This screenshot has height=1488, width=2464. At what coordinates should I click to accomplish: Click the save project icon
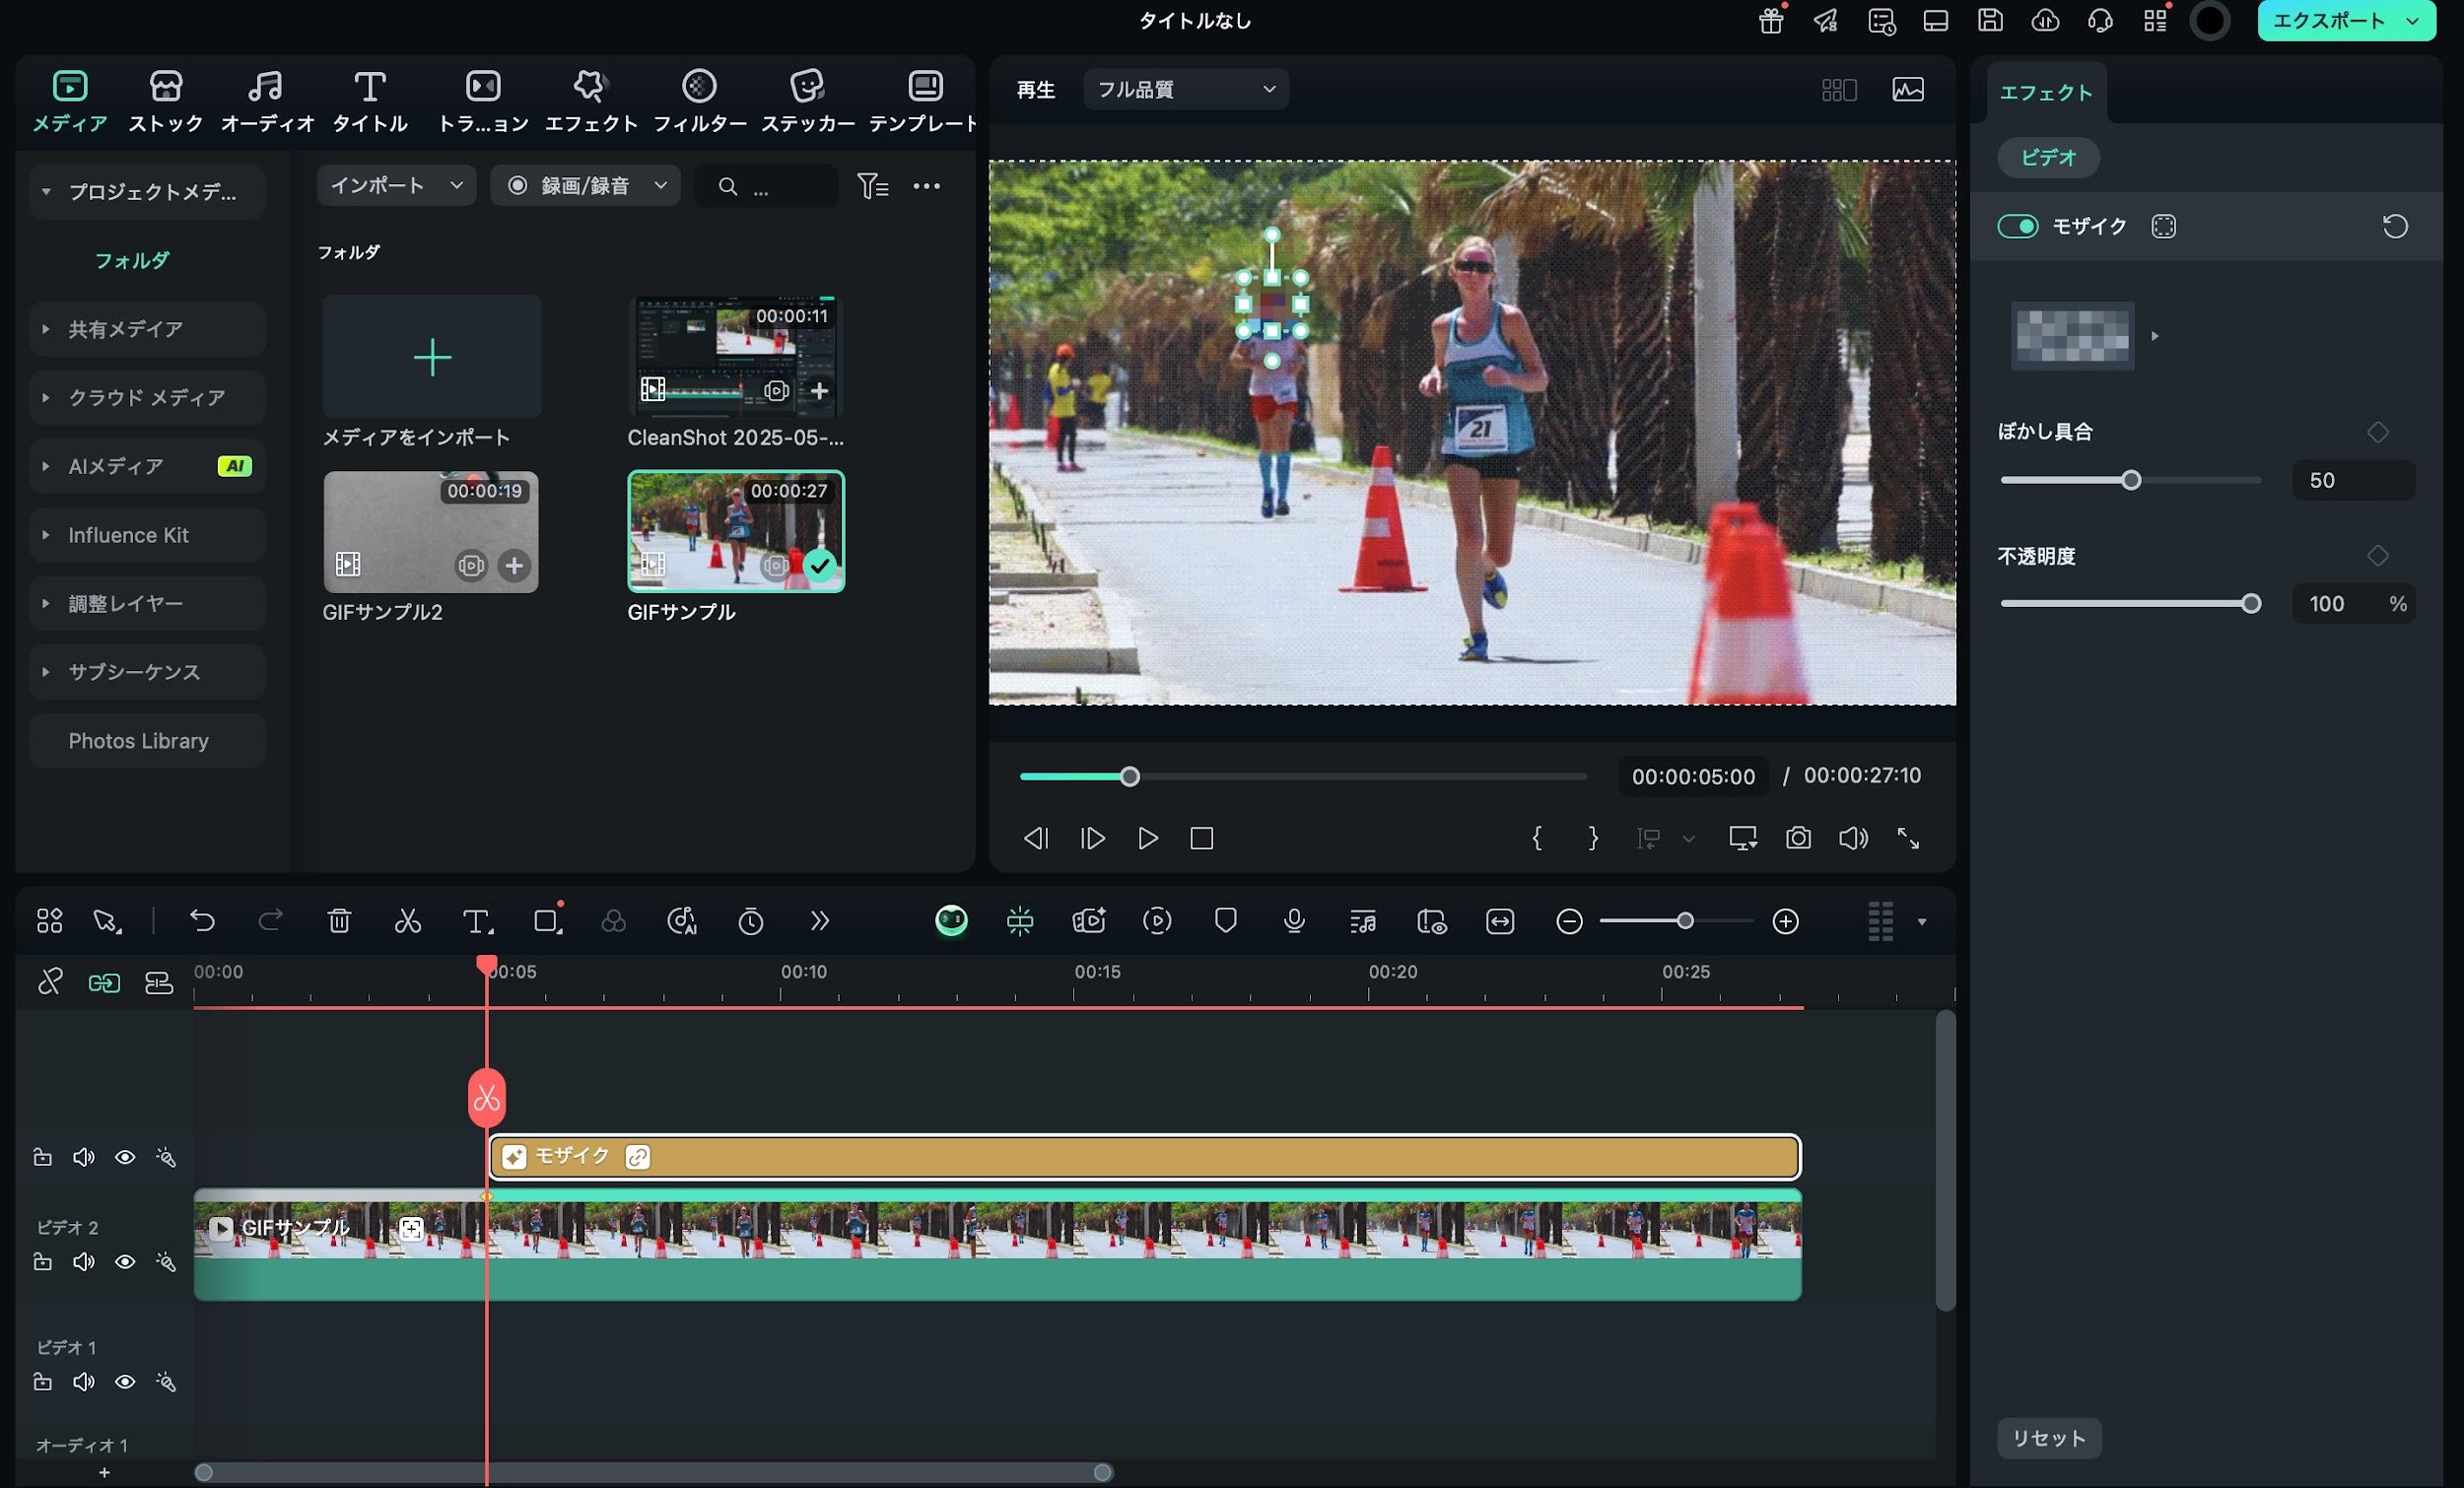coord(1990,21)
